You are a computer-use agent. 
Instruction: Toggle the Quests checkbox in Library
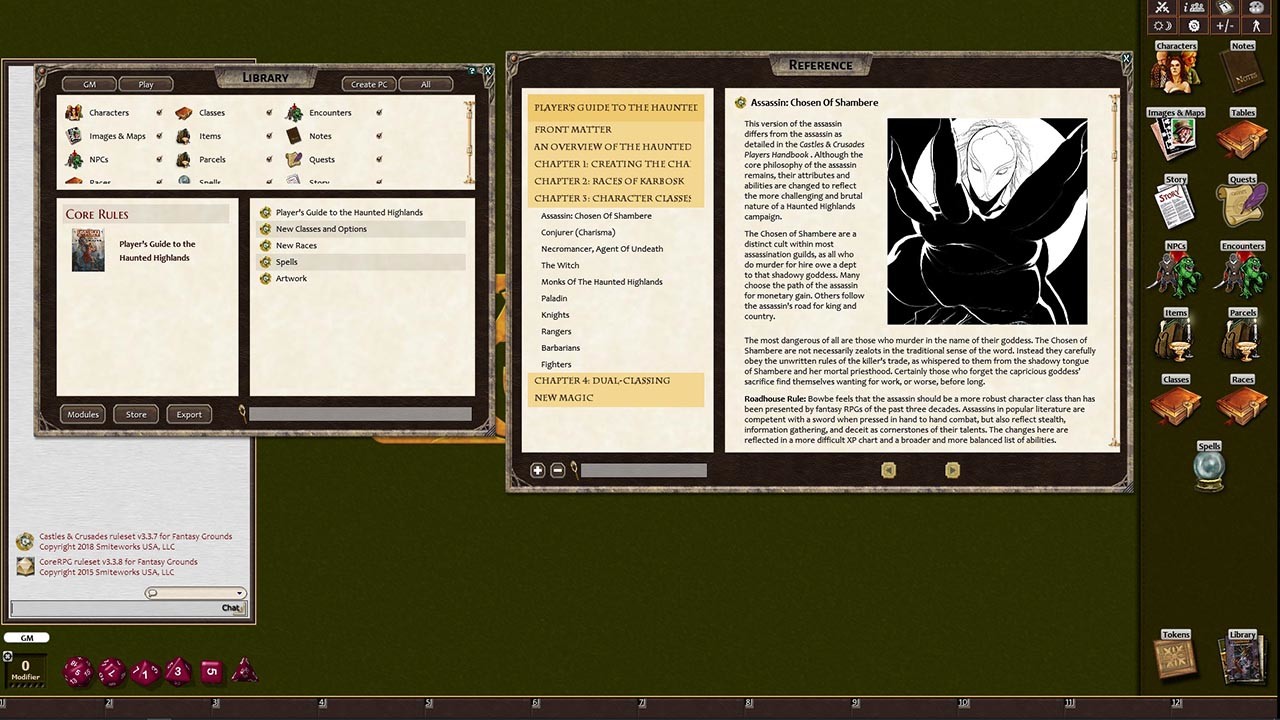click(379, 159)
